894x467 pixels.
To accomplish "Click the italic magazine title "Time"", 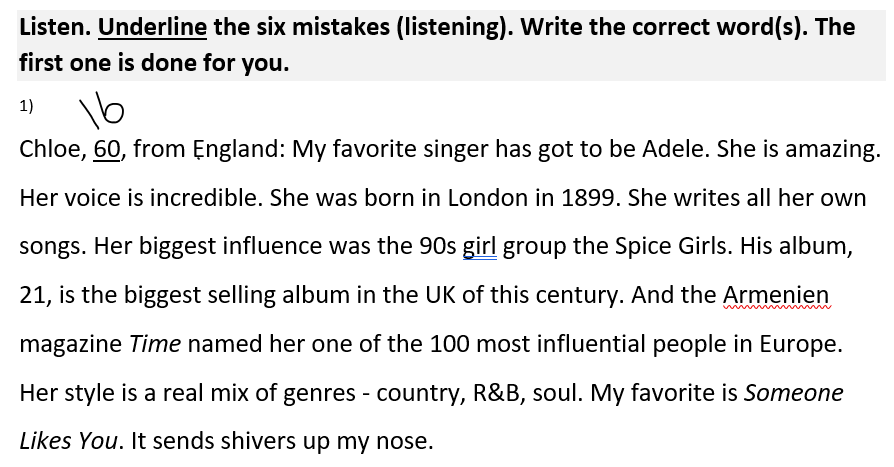I will pyautogui.click(x=155, y=344).
